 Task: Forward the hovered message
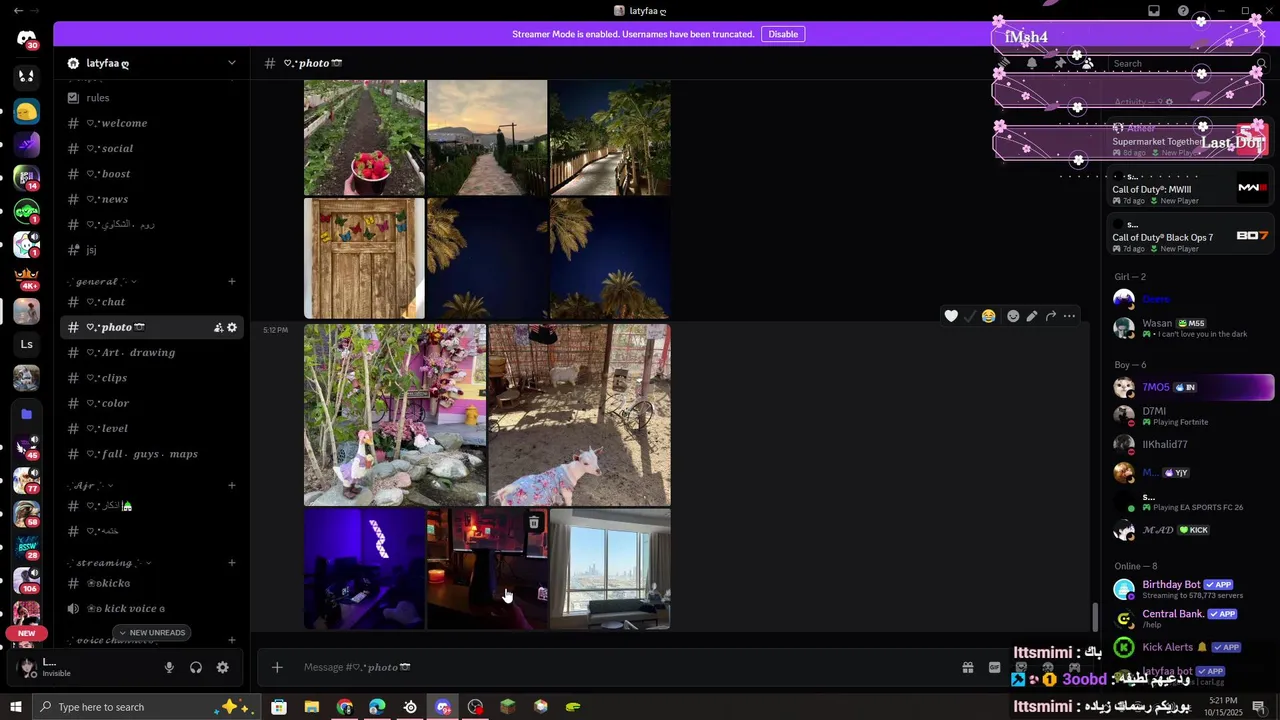pyautogui.click(x=1051, y=316)
